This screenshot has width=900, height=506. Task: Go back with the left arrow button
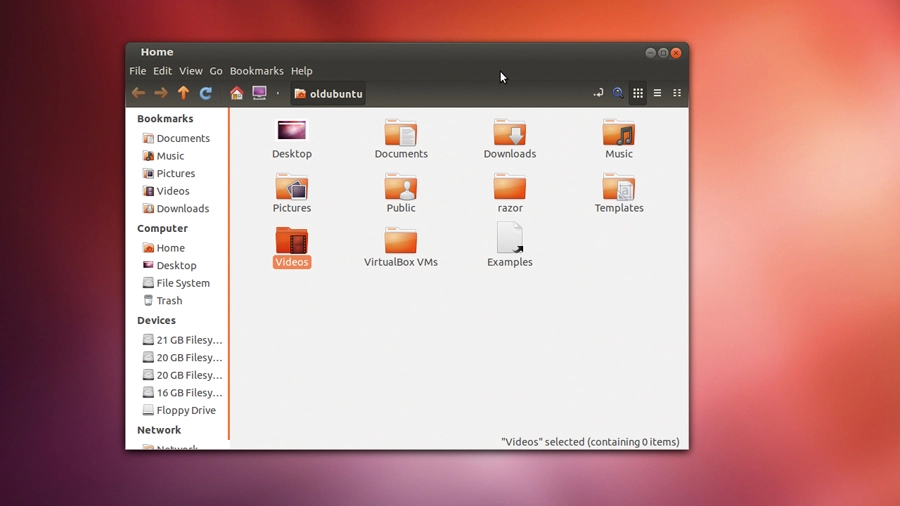(x=138, y=93)
